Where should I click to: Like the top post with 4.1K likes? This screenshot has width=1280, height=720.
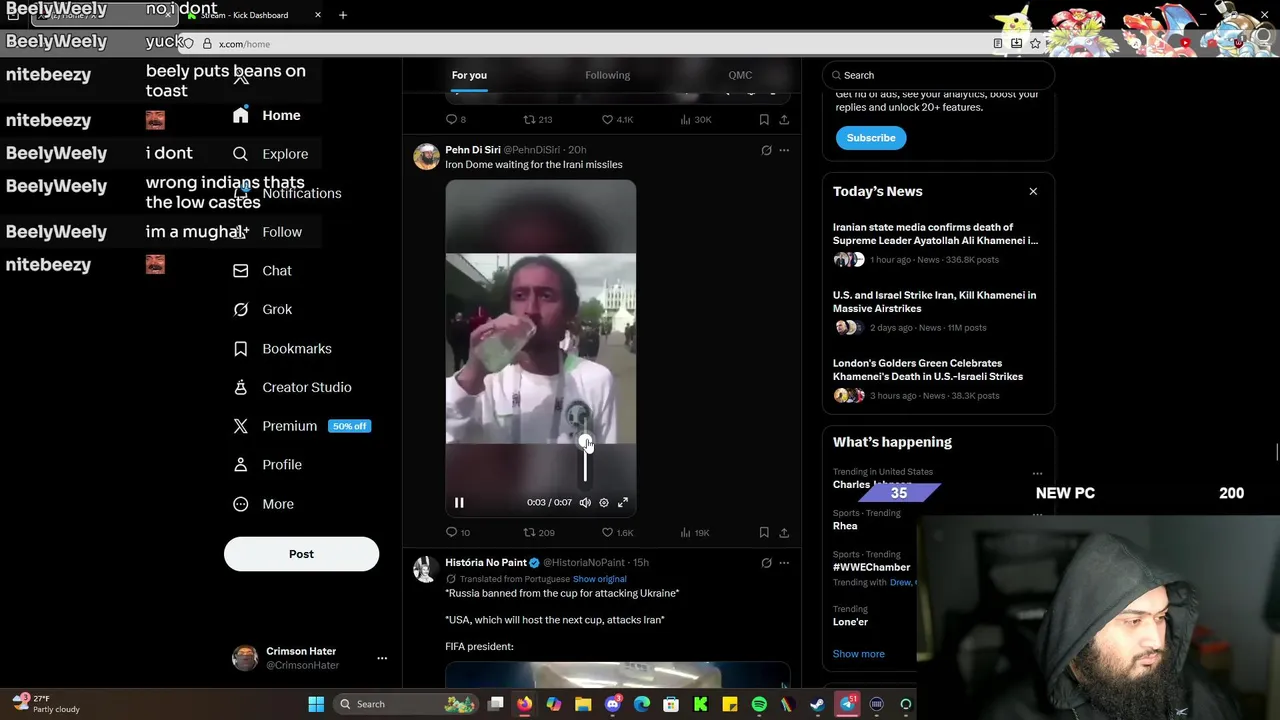coord(618,119)
